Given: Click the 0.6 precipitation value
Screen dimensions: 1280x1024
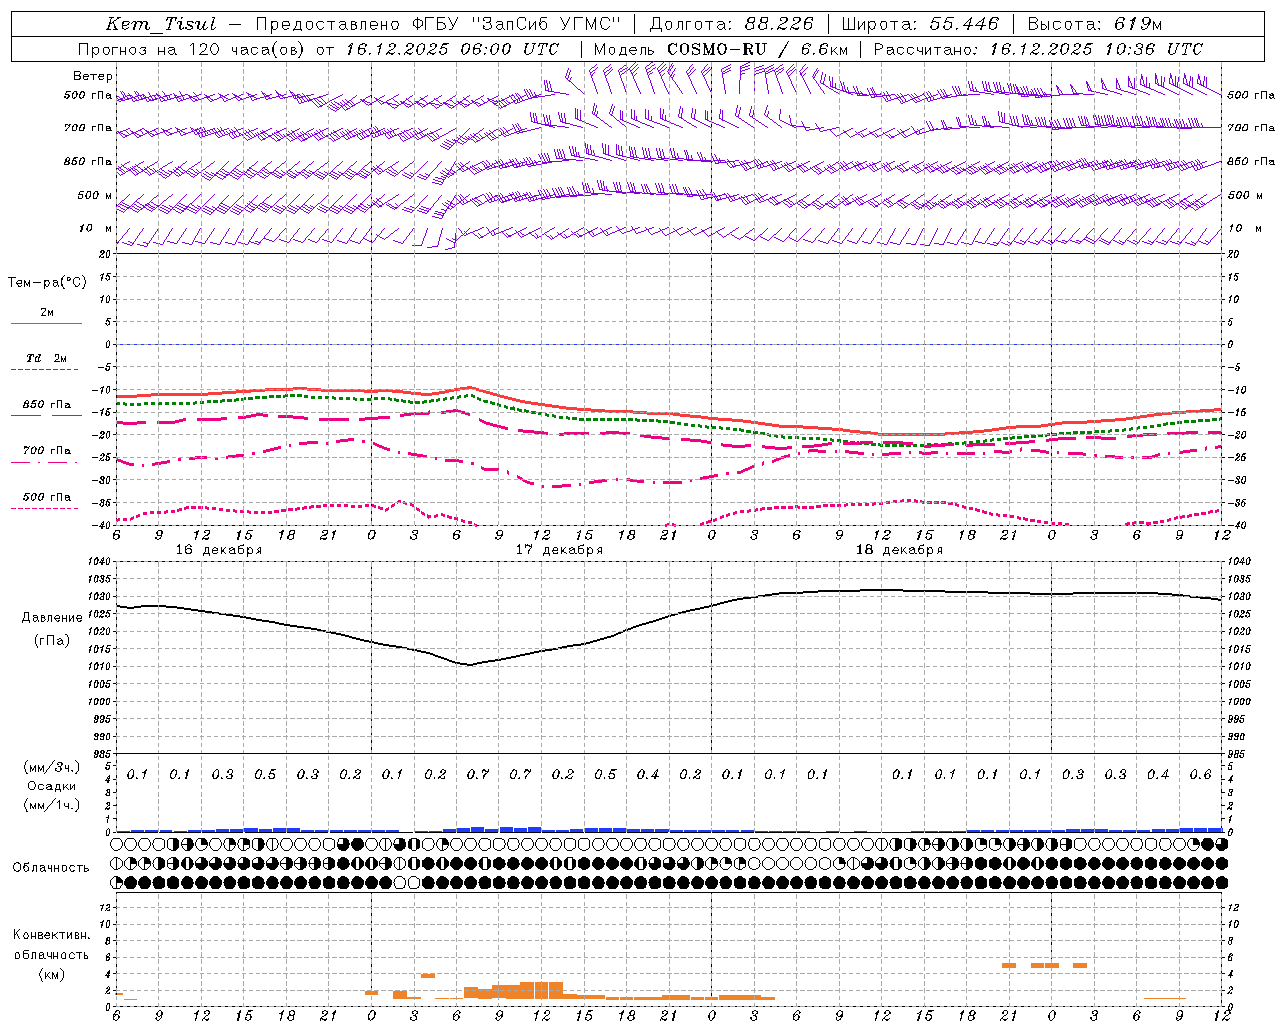Looking at the screenshot, I should tap(1200, 774).
